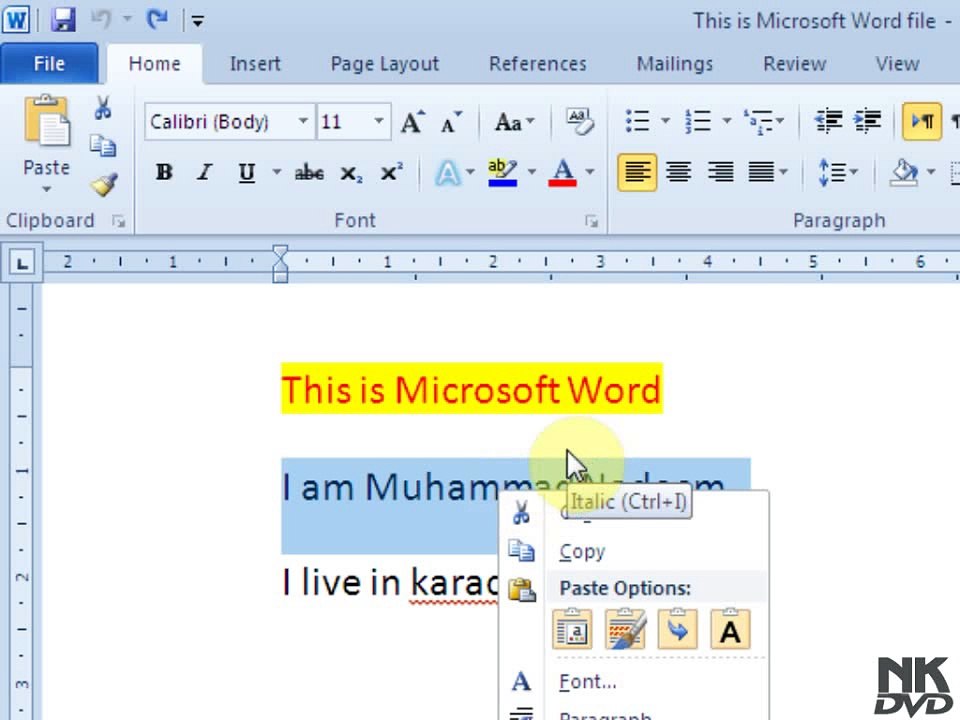Toggle Underline formatting
960x720 pixels.
[x=246, y=173]
